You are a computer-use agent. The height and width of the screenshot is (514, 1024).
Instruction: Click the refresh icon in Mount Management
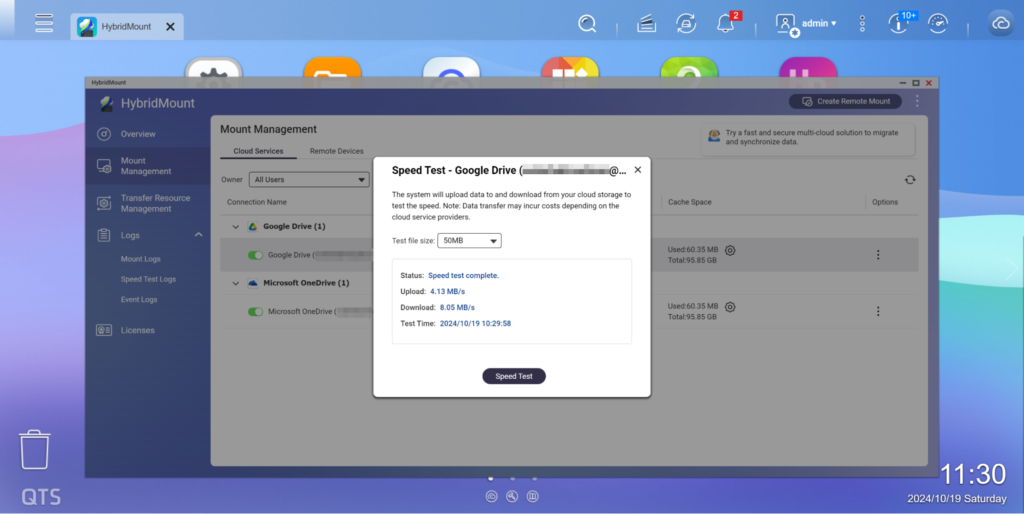pos(909,180)
